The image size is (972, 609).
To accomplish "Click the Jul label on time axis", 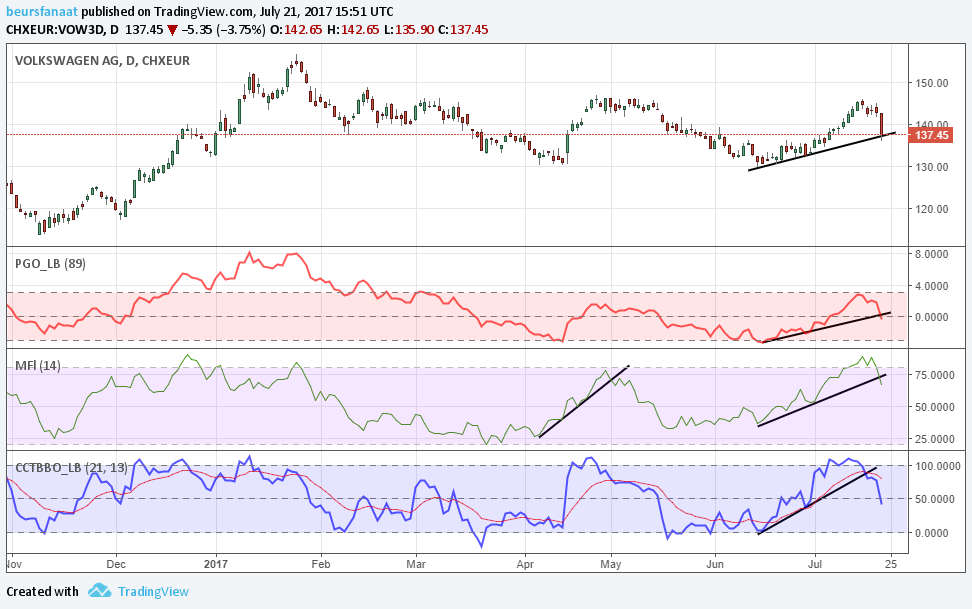I will pos(815,564).
